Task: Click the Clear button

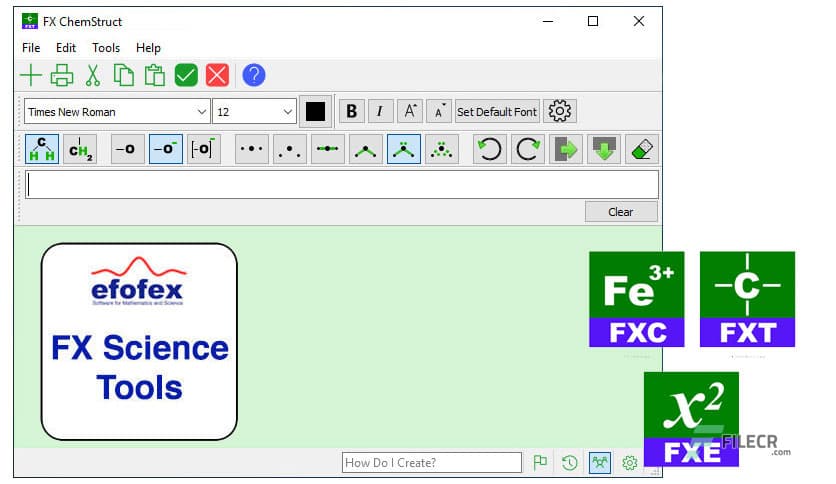Action: 621,212
